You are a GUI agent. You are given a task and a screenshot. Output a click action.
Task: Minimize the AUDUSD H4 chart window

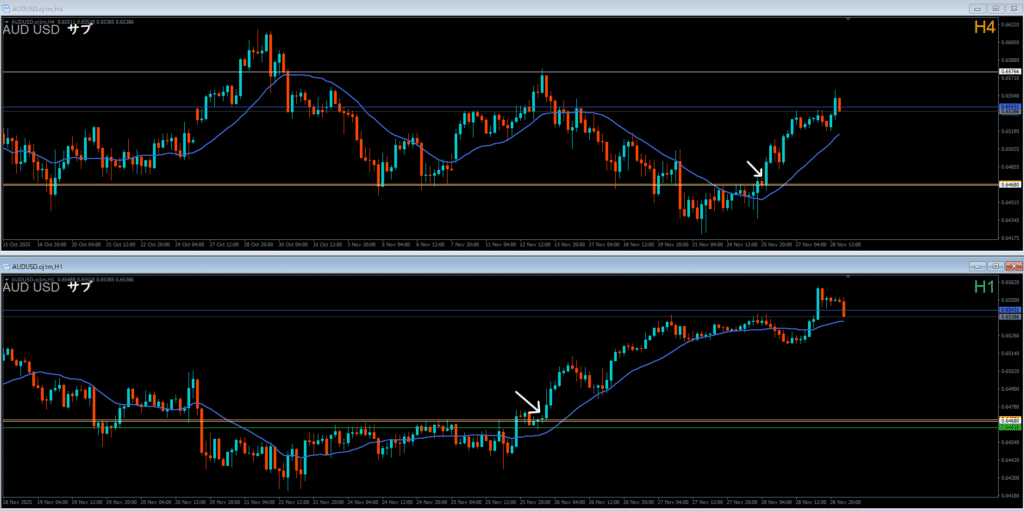pyautogui.click(x=978, y=8)
